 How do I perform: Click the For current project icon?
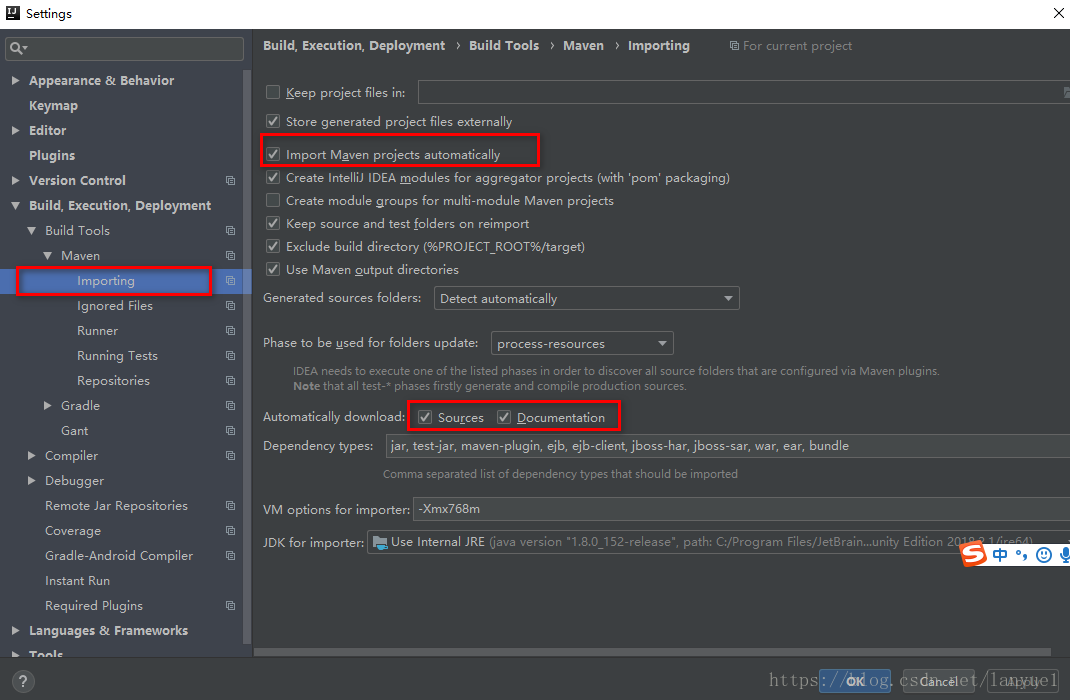pyautogui.click(x=734, y=46)
